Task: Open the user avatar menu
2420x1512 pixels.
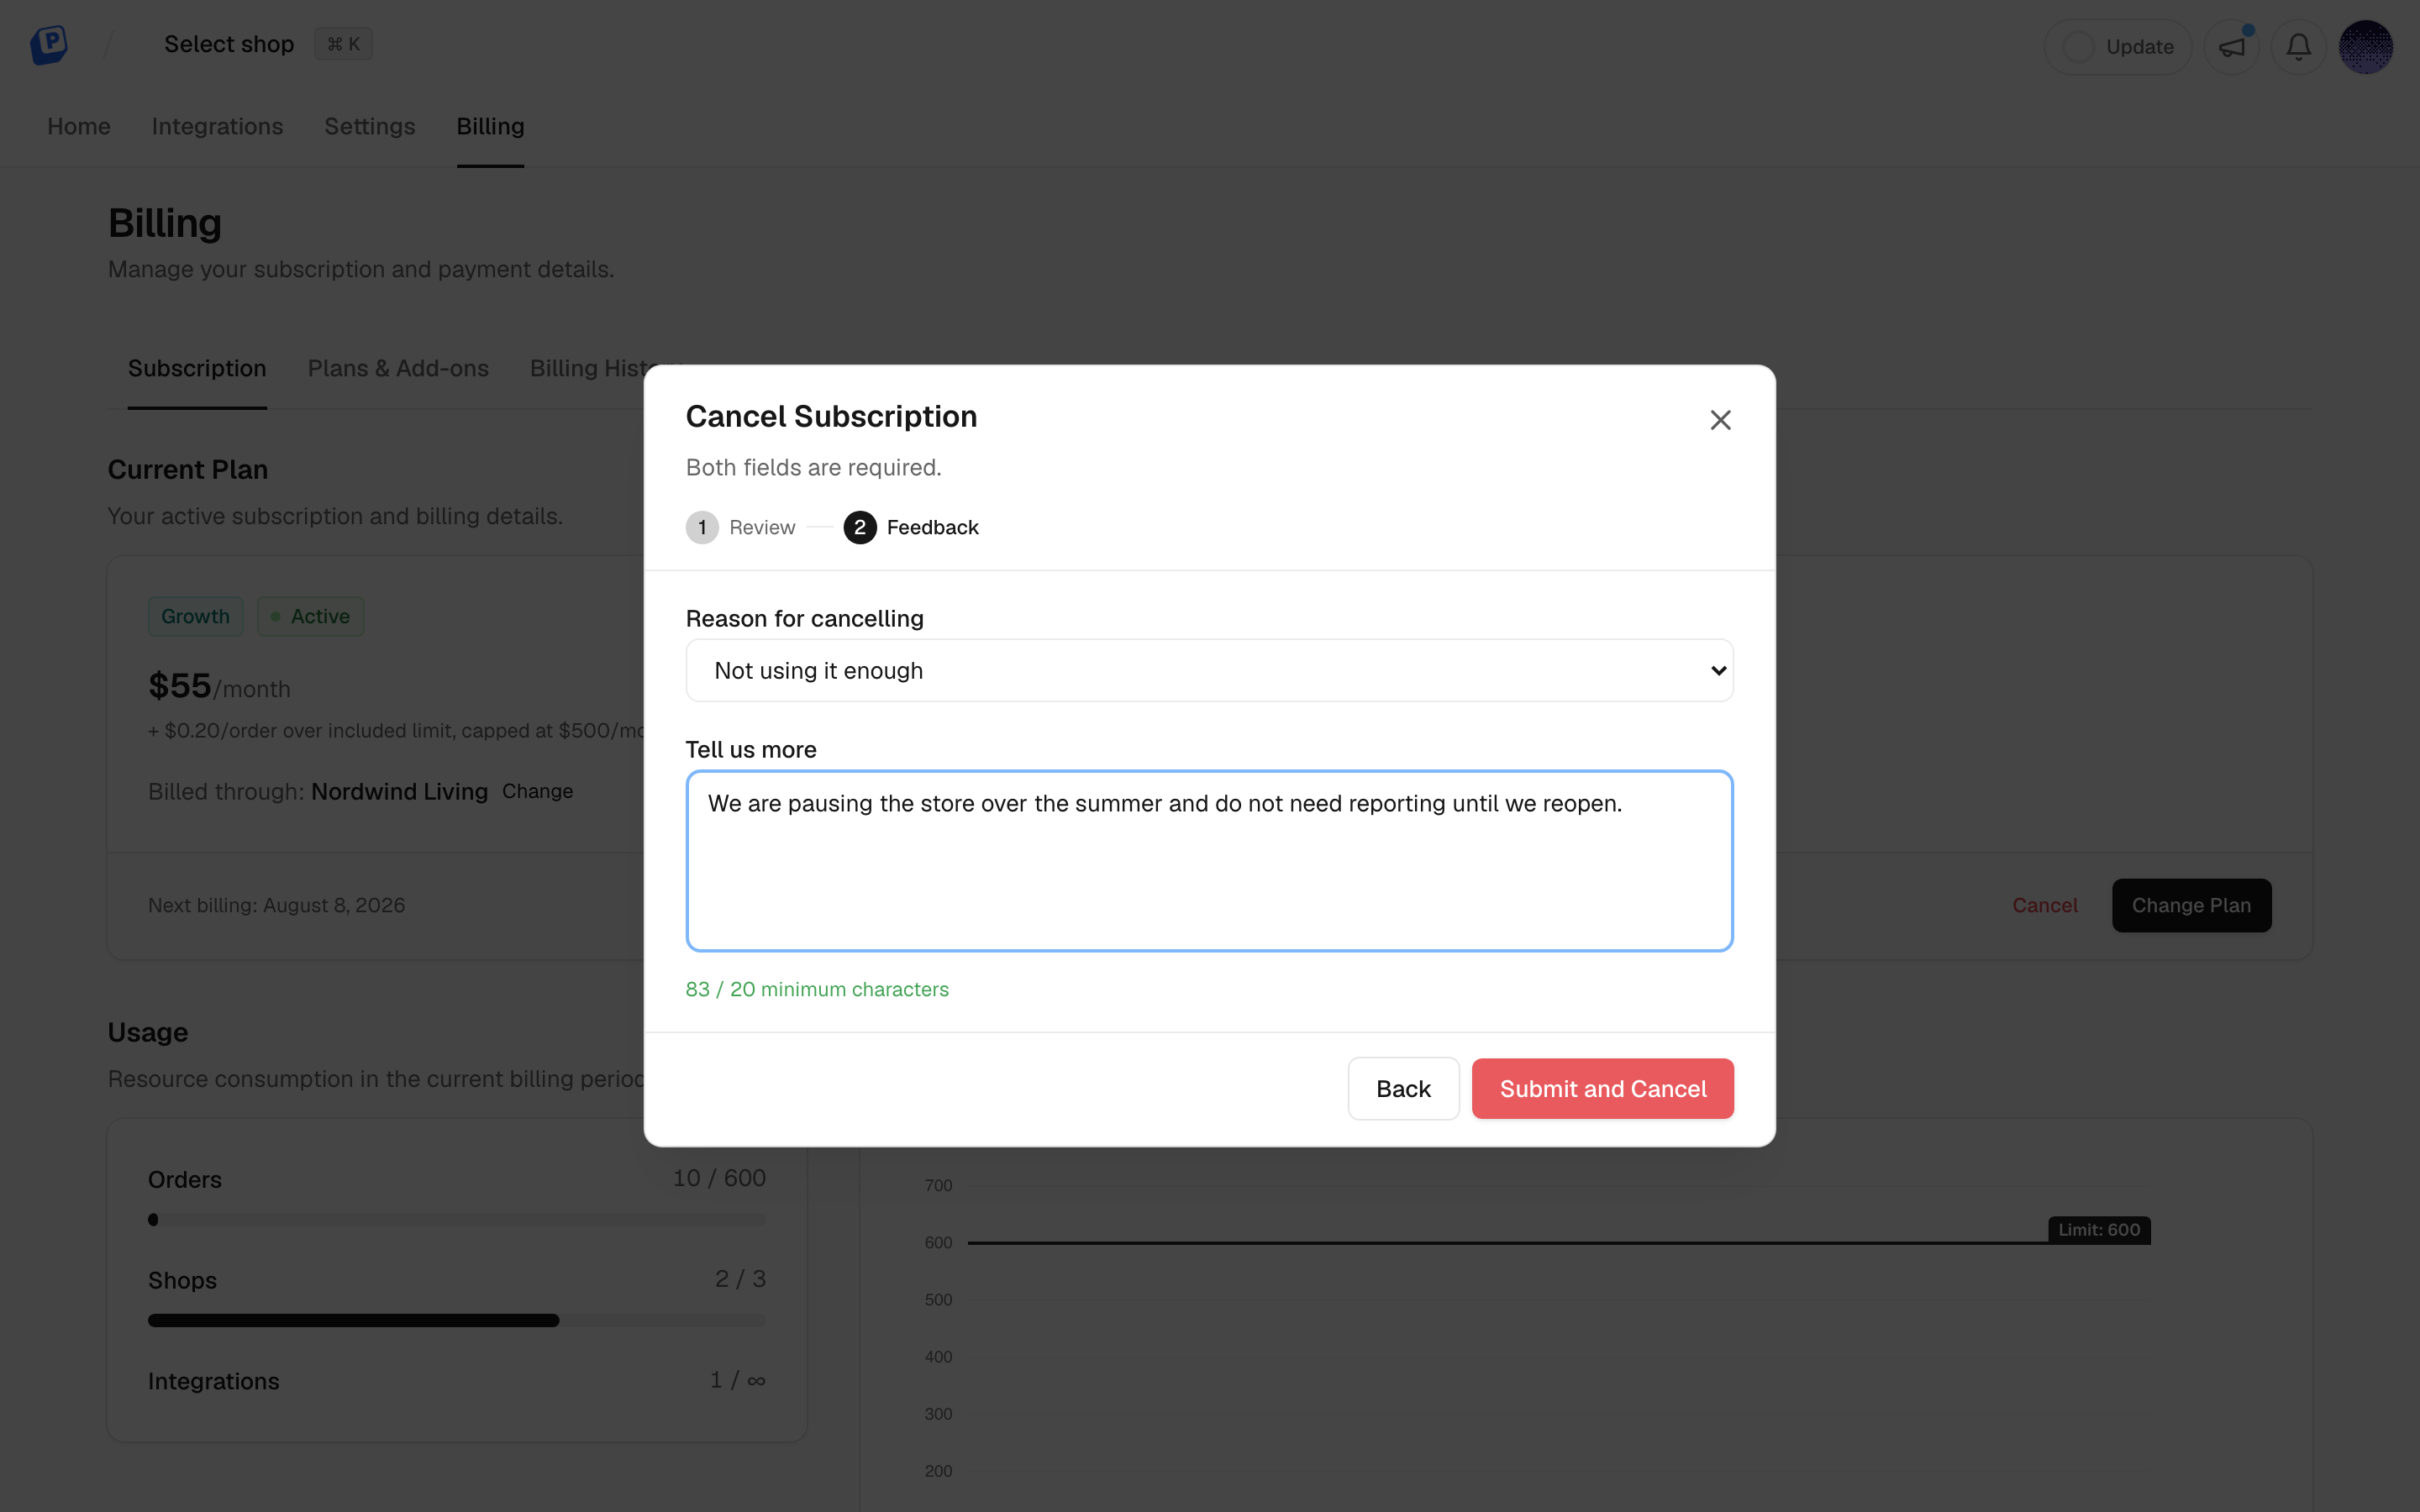Action: click(x=2366, y=47)
